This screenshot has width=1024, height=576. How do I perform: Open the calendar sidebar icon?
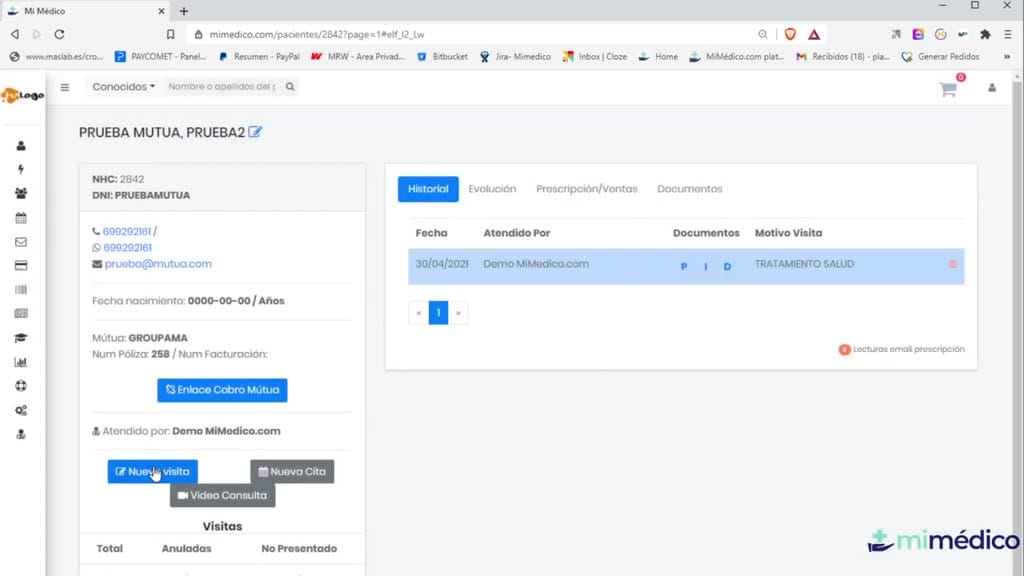tap(21, 217)
